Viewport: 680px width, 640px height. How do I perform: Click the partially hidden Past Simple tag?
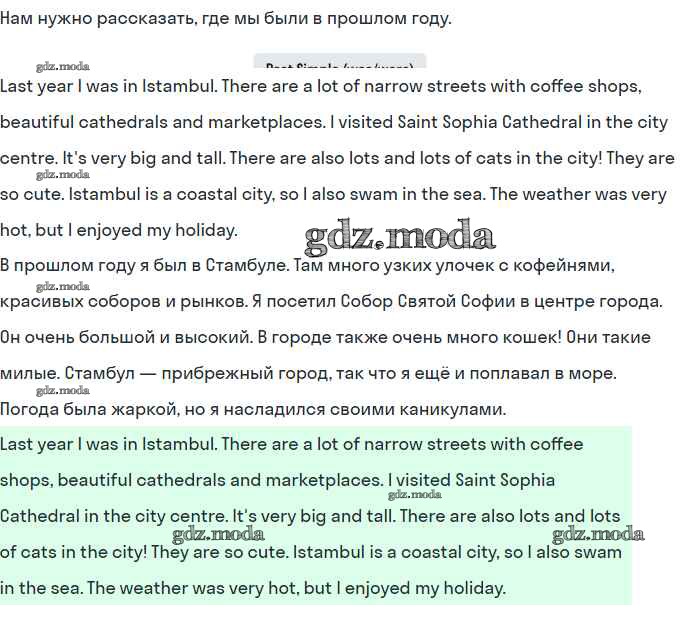pos(339,64)
